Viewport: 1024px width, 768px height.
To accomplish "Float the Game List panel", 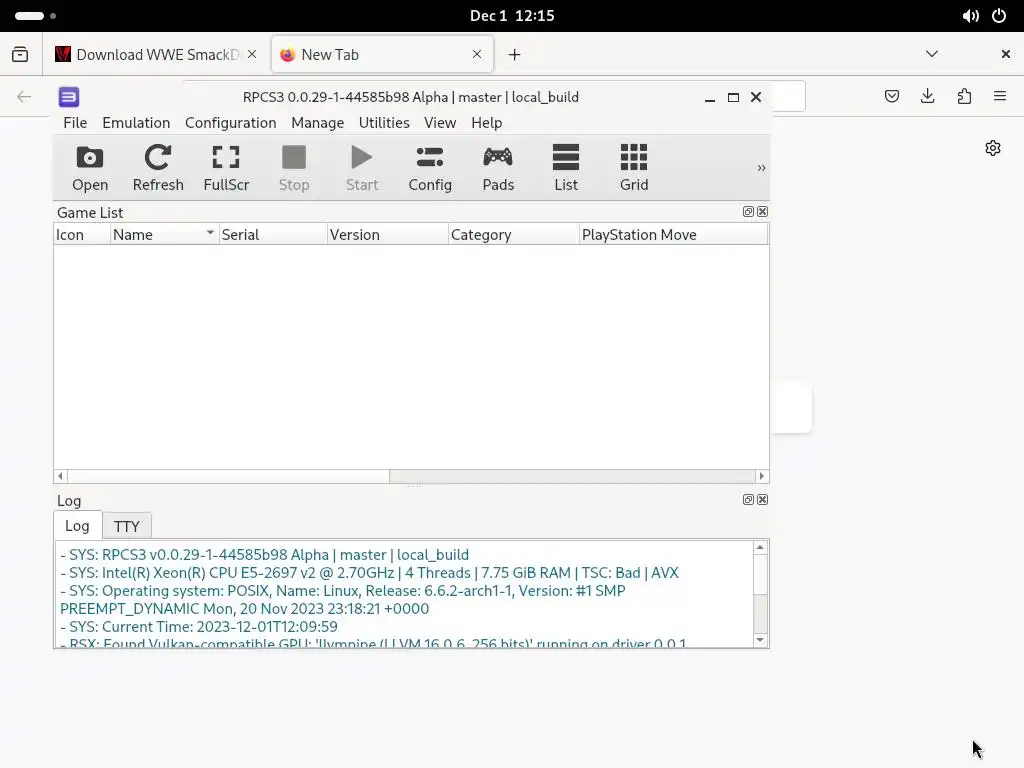I will pos(748,212).
